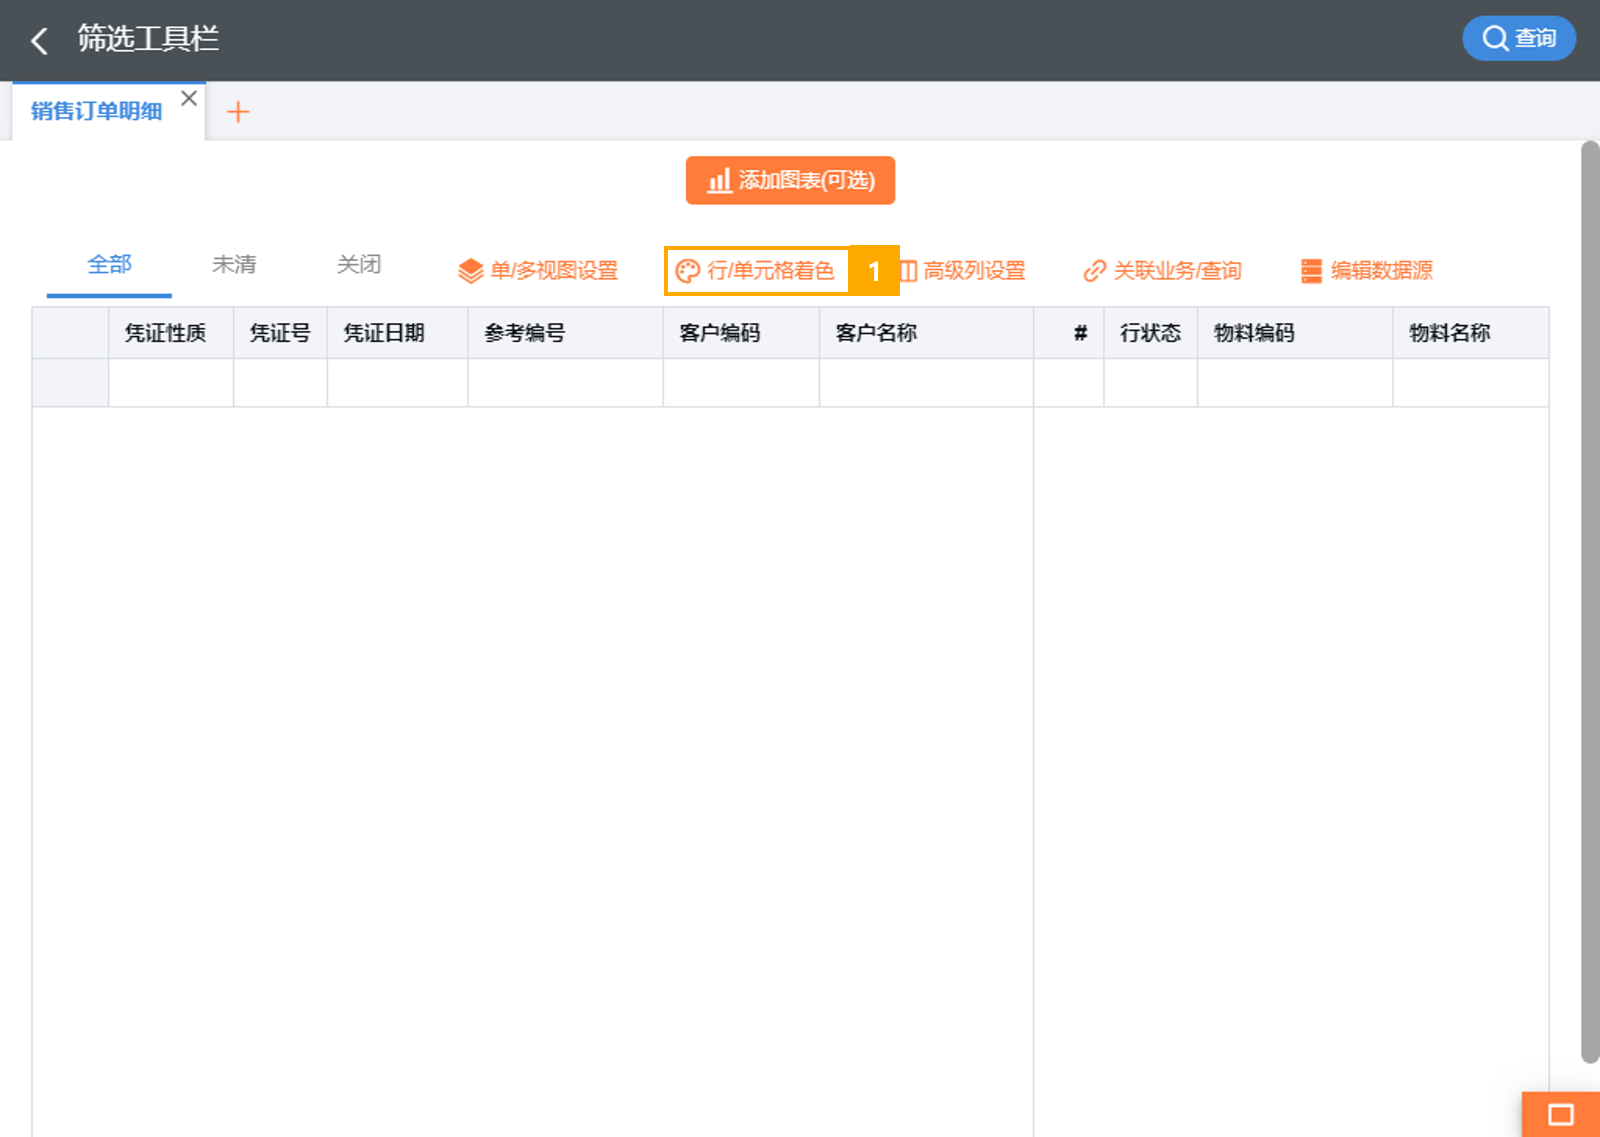
Task: Click the empty cell under 物料编码
Action: coord(1295,383)
